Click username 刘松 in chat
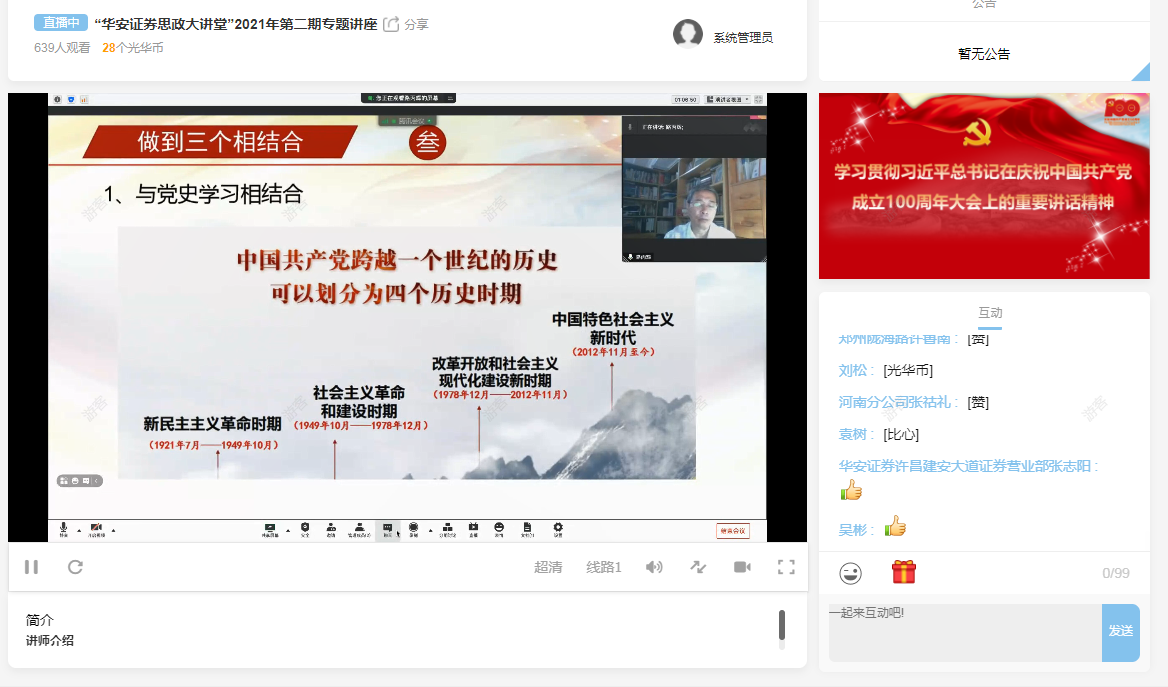The height and width of the screenshot is (687, 1168). tap(853, 370)
